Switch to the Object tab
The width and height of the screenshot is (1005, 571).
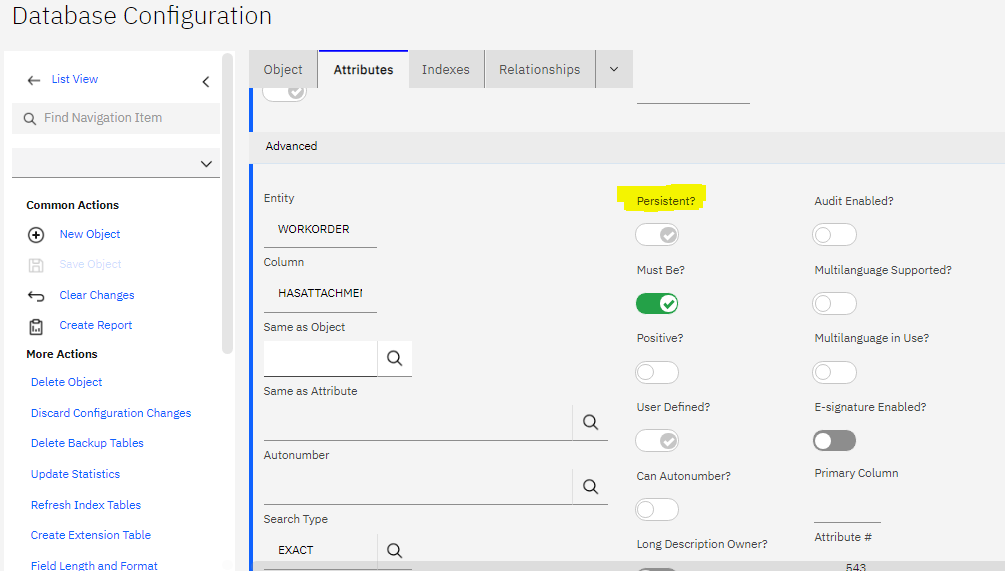click(283, 69)
